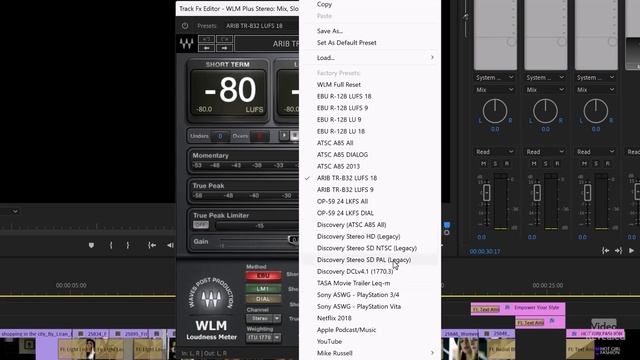Record-enable the third mixer track with R
The width and height of the screenshot is (640, 360).
click(x=608, y=163)
